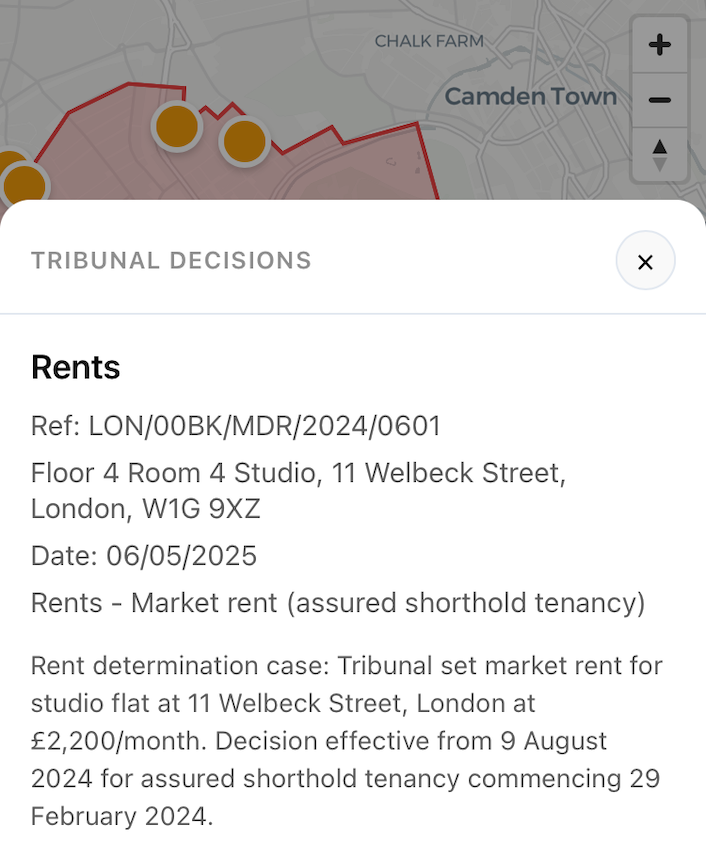Open the fully visible orange marker at left edge
The image size is (706, 860).
pyautogui.click(x=24, y=186)
